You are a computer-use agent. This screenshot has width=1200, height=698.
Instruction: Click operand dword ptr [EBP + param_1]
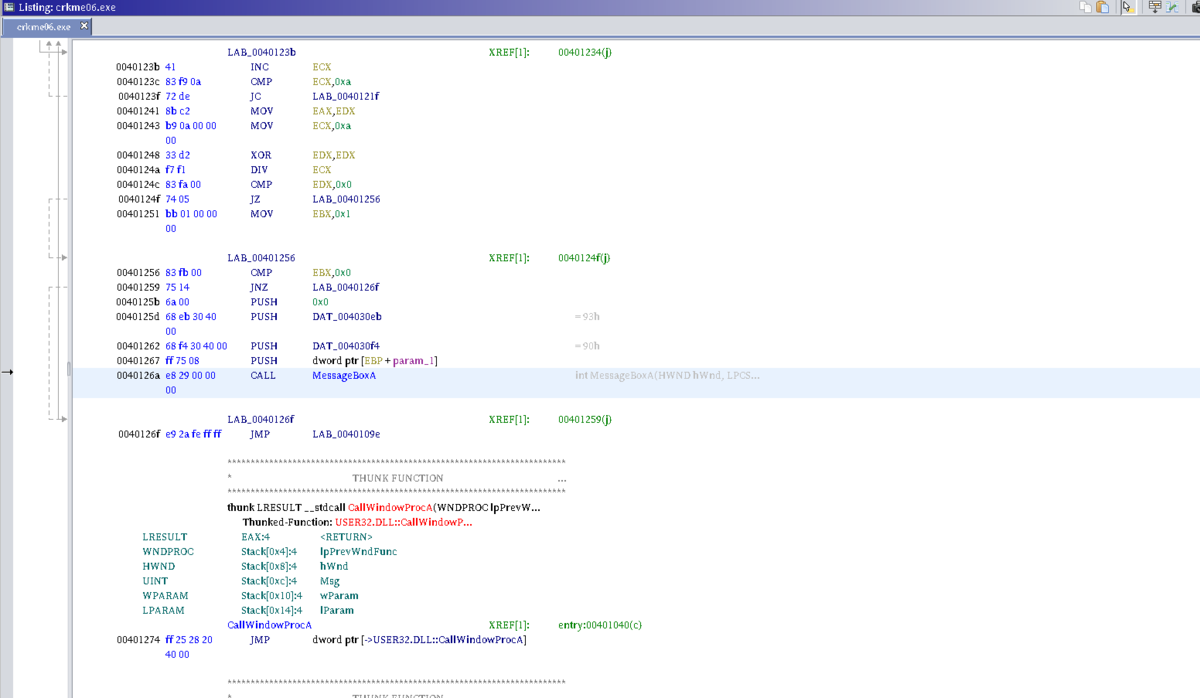(375, 360)
